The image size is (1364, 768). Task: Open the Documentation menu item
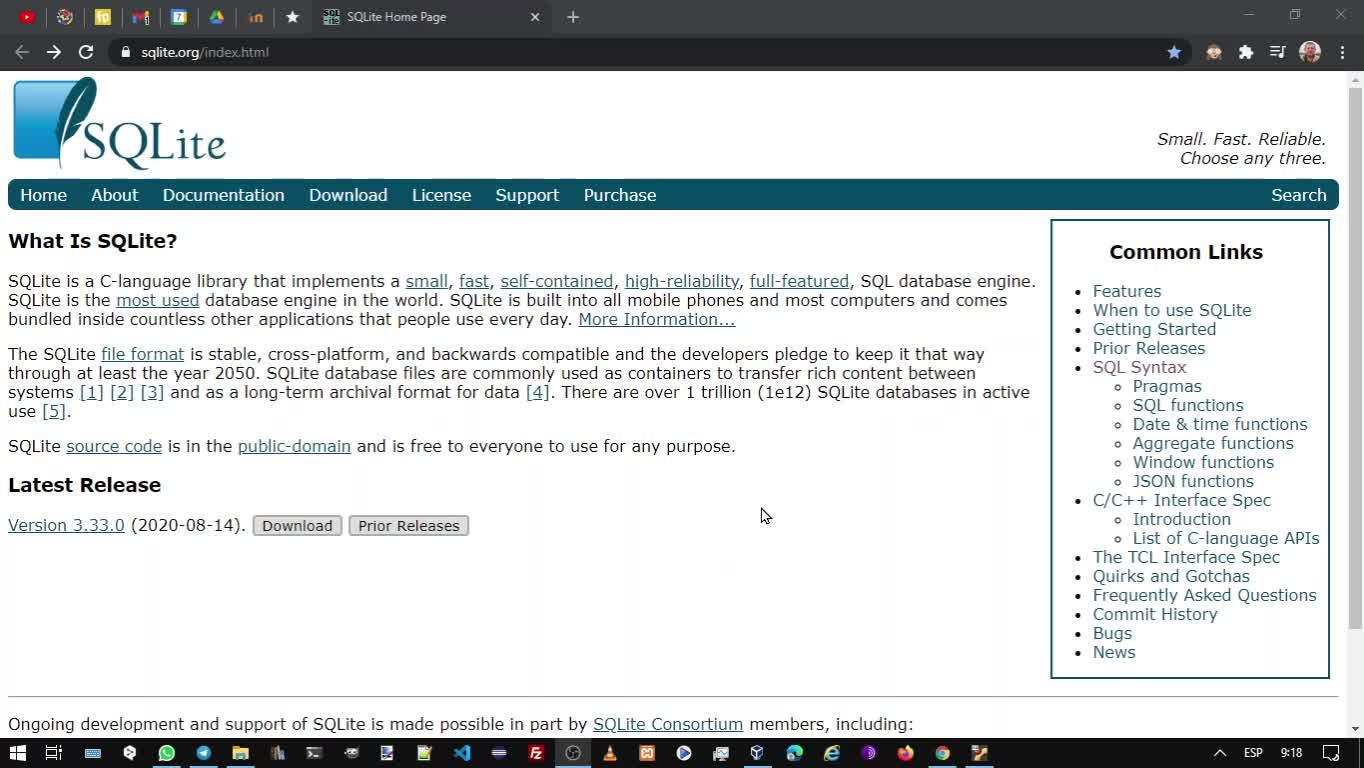224,195
